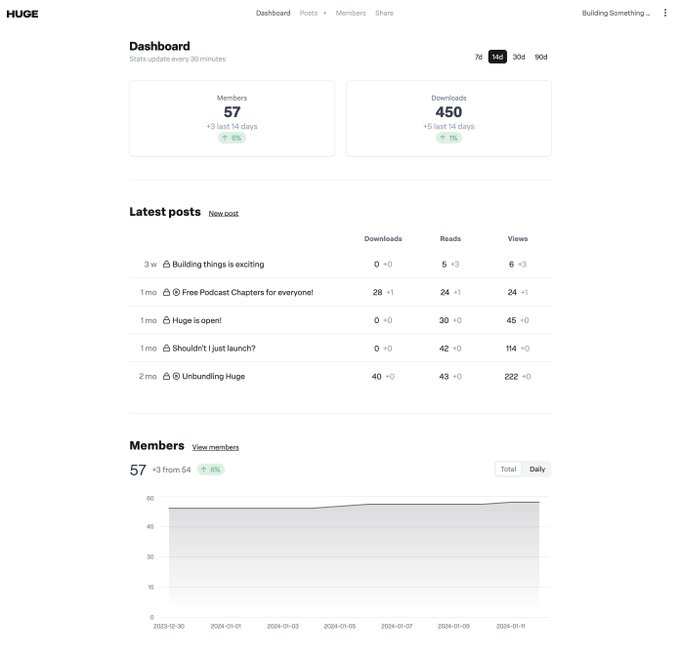Click +3 from 54 text
Screen dimensions: 680x658
pyautogui.click(x=171, y=470)
